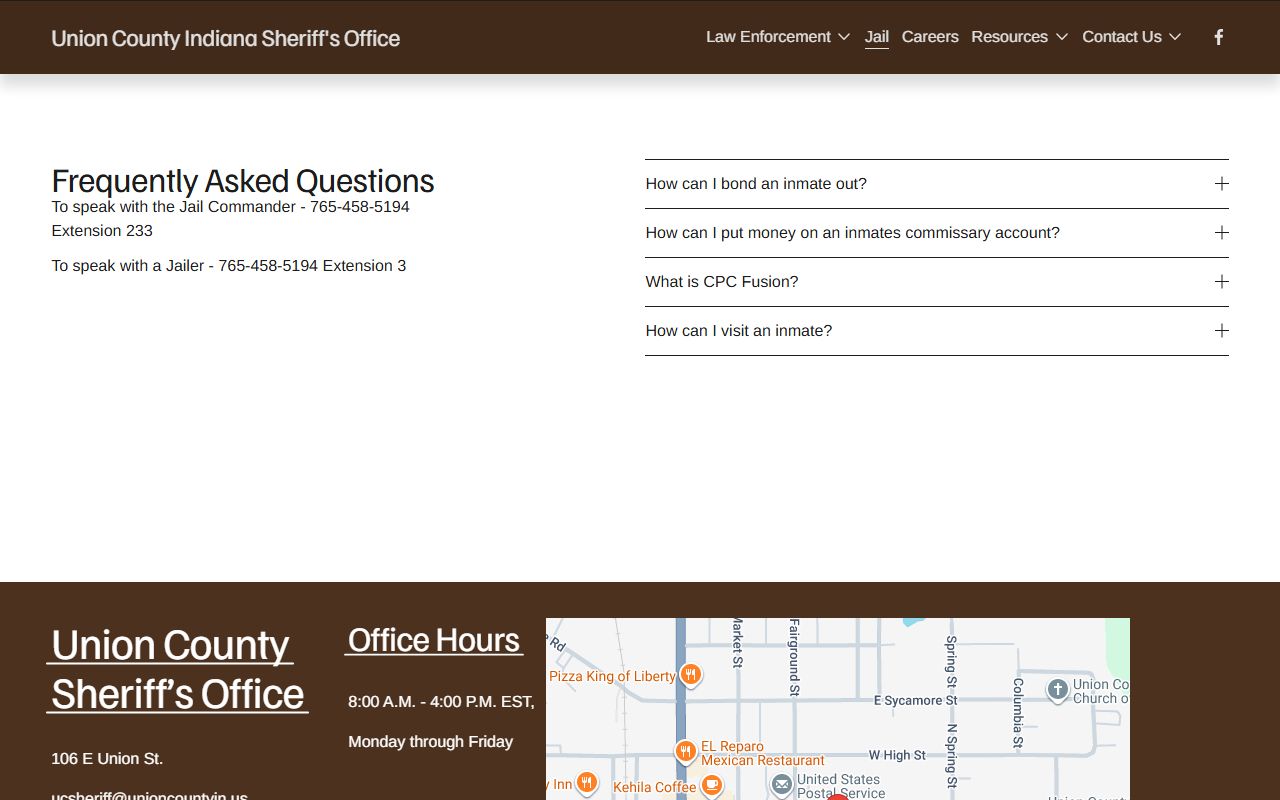1280x800 pixels.
Task: Open the Resources dropdown chevron
Action: tap(1061, 37)
